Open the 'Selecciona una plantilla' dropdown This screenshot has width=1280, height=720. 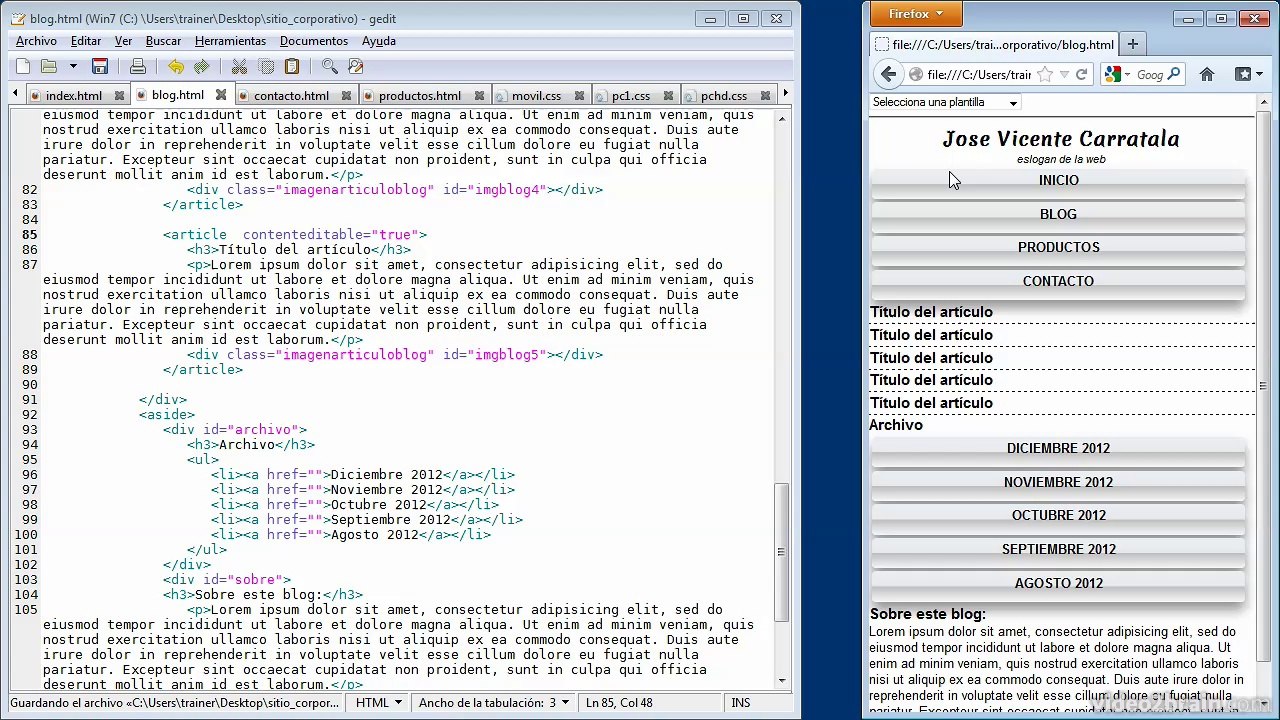click(945, 103)
